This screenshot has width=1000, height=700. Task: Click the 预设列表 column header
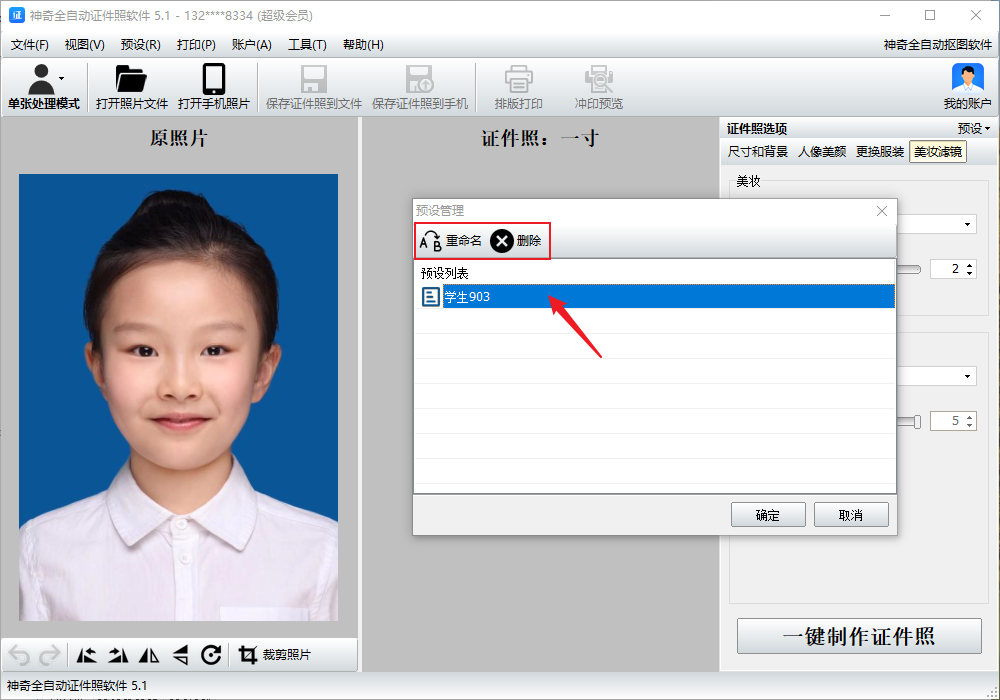point(445,273)
